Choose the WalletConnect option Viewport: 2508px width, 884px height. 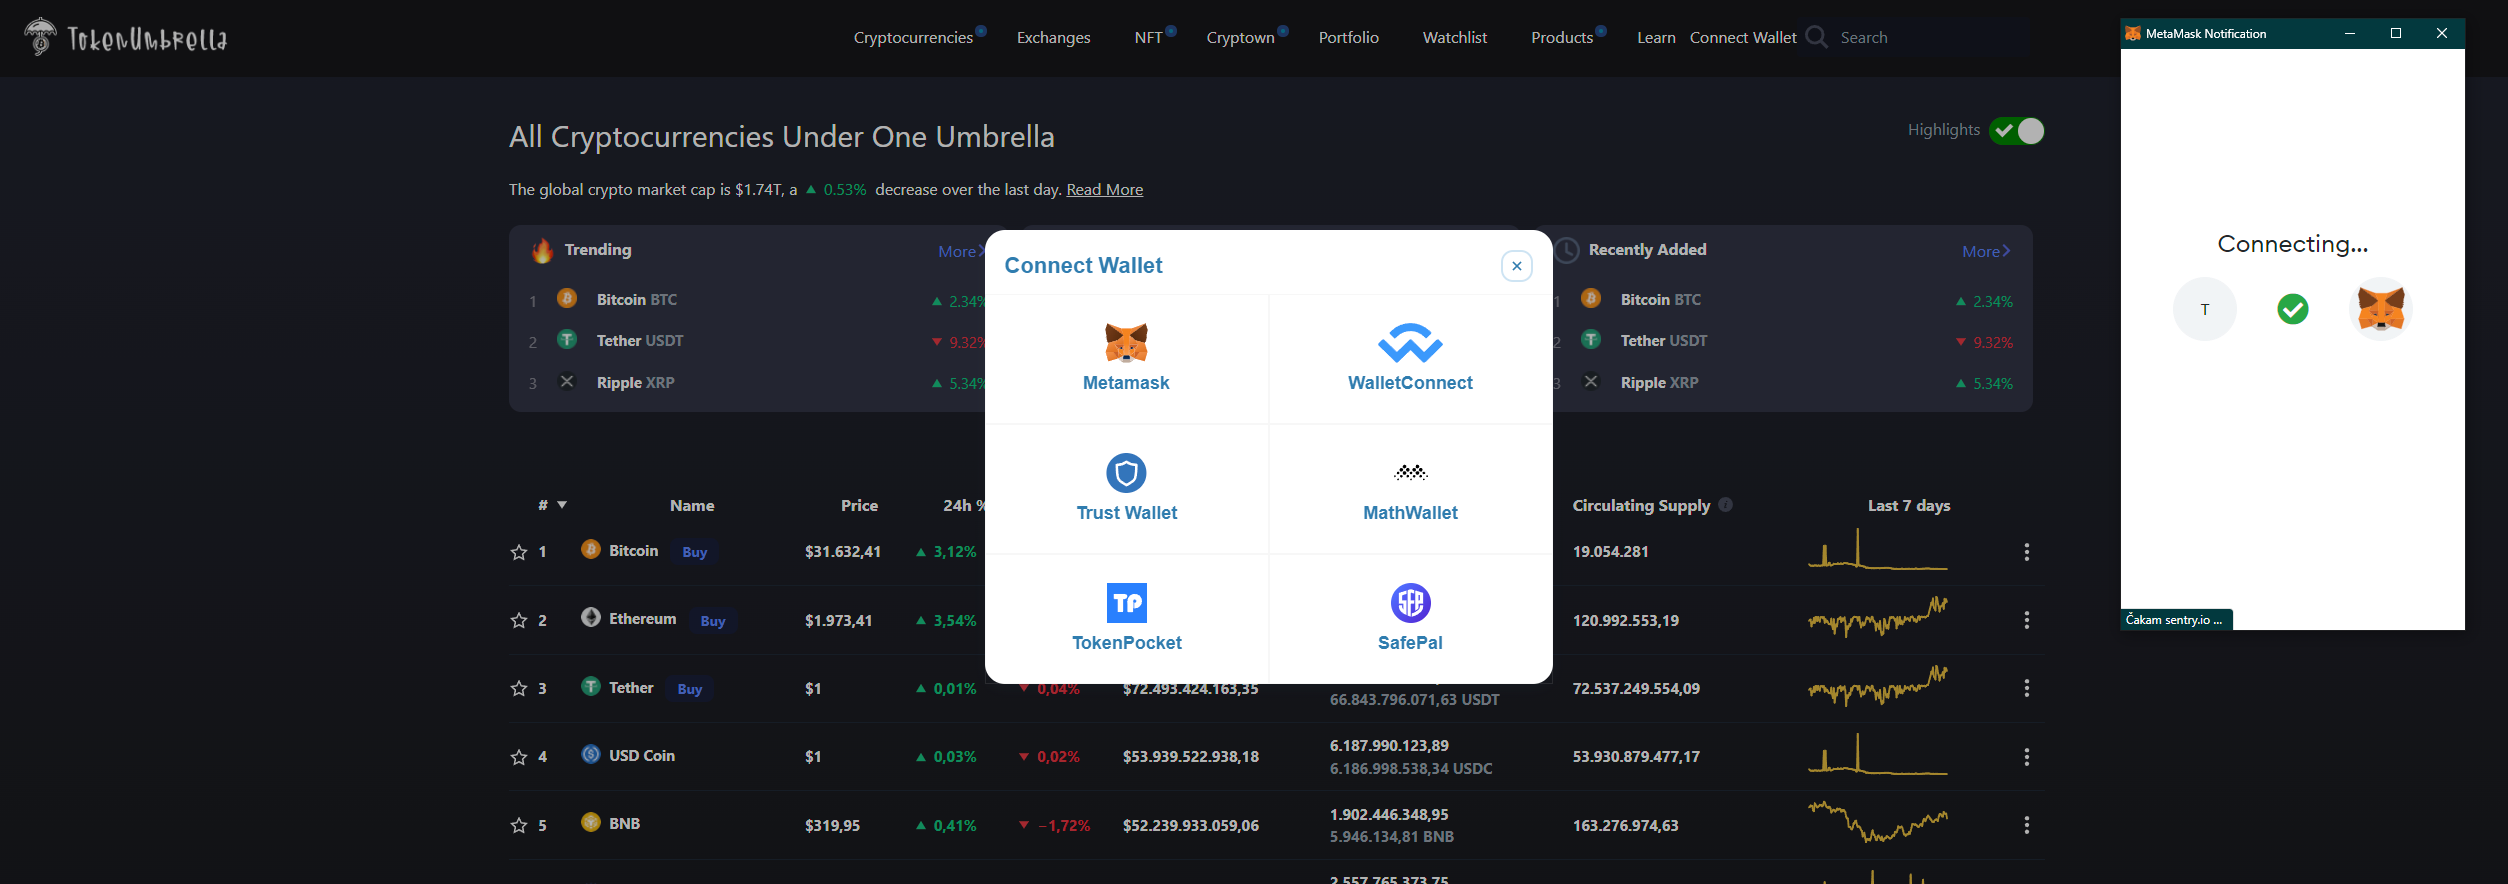point(1410,359)
